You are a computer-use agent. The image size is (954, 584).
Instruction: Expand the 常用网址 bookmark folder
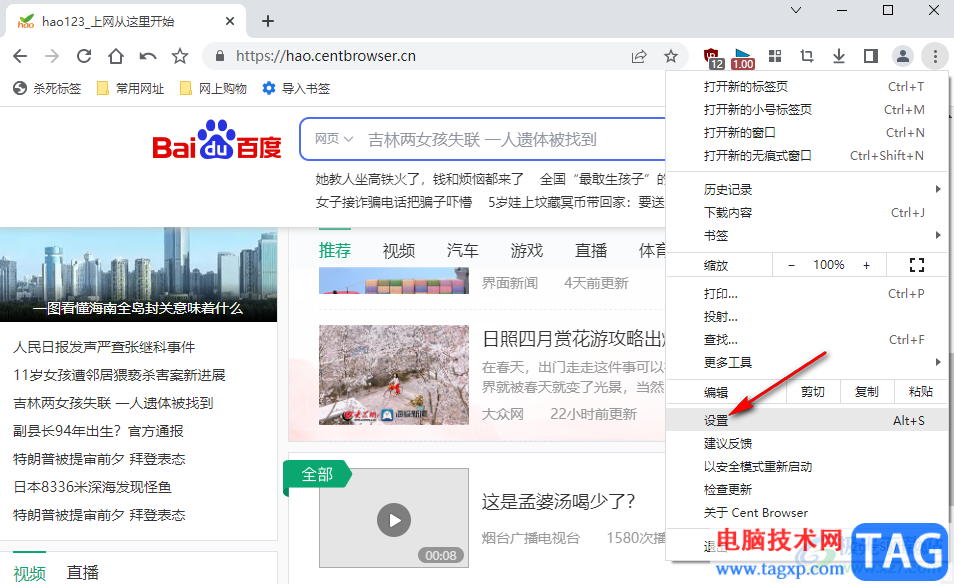click(131, 88)
